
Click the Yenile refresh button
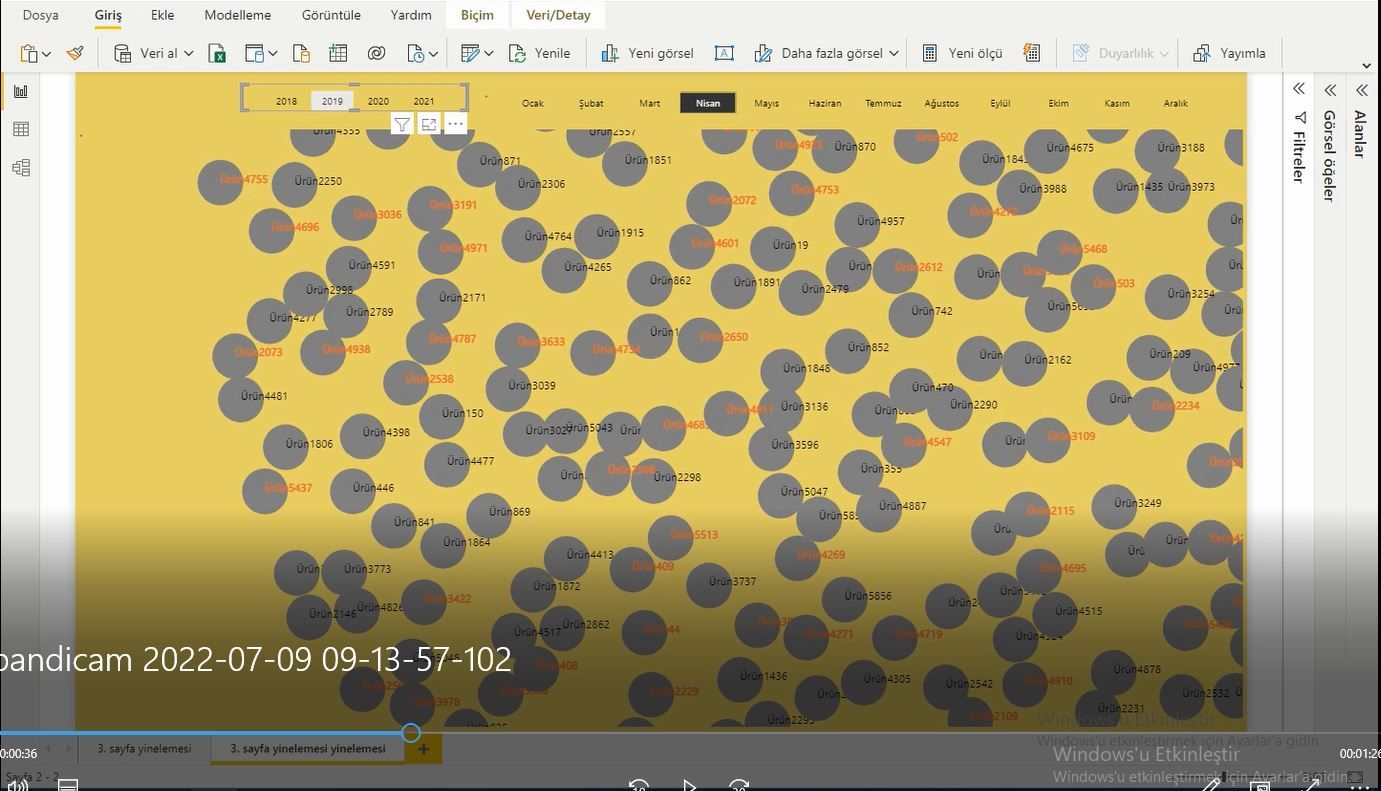coord(539,53)
